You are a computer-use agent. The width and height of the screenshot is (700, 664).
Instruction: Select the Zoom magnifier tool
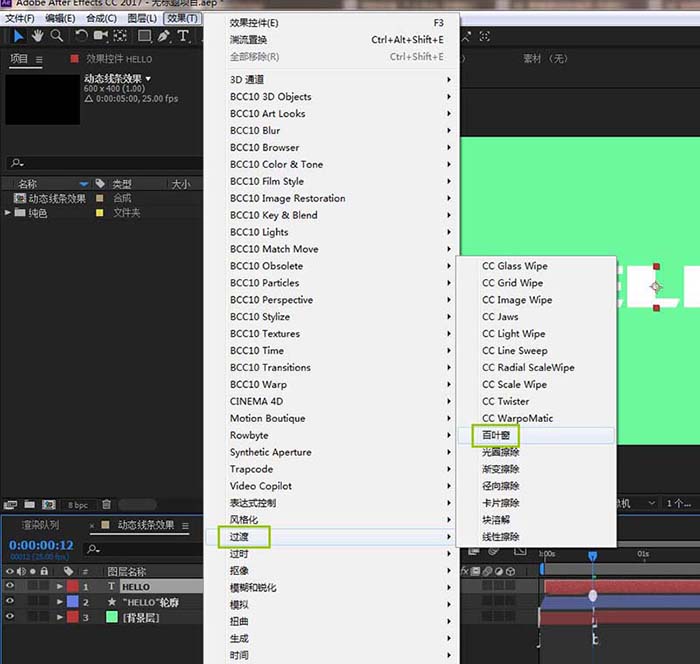(57, 36)
